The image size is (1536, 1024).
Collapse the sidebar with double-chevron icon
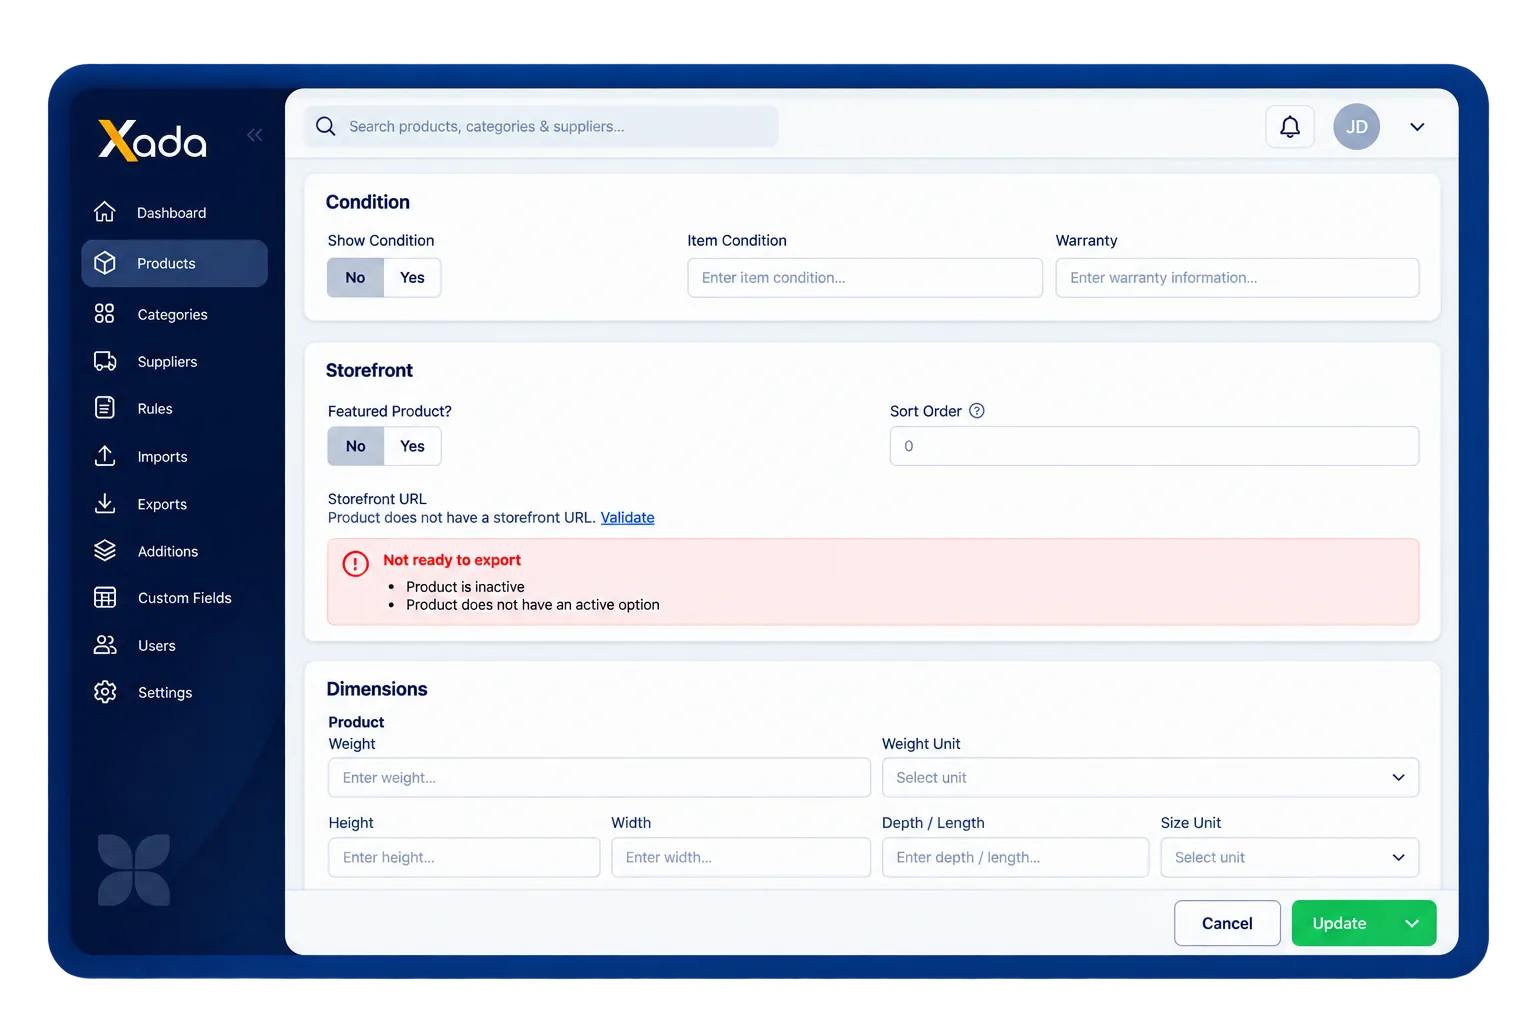[255, 135]
